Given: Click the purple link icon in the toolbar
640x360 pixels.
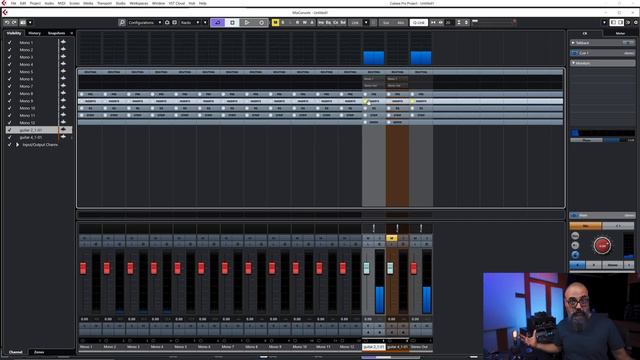Looking at the screenshot, I should 217,22.
